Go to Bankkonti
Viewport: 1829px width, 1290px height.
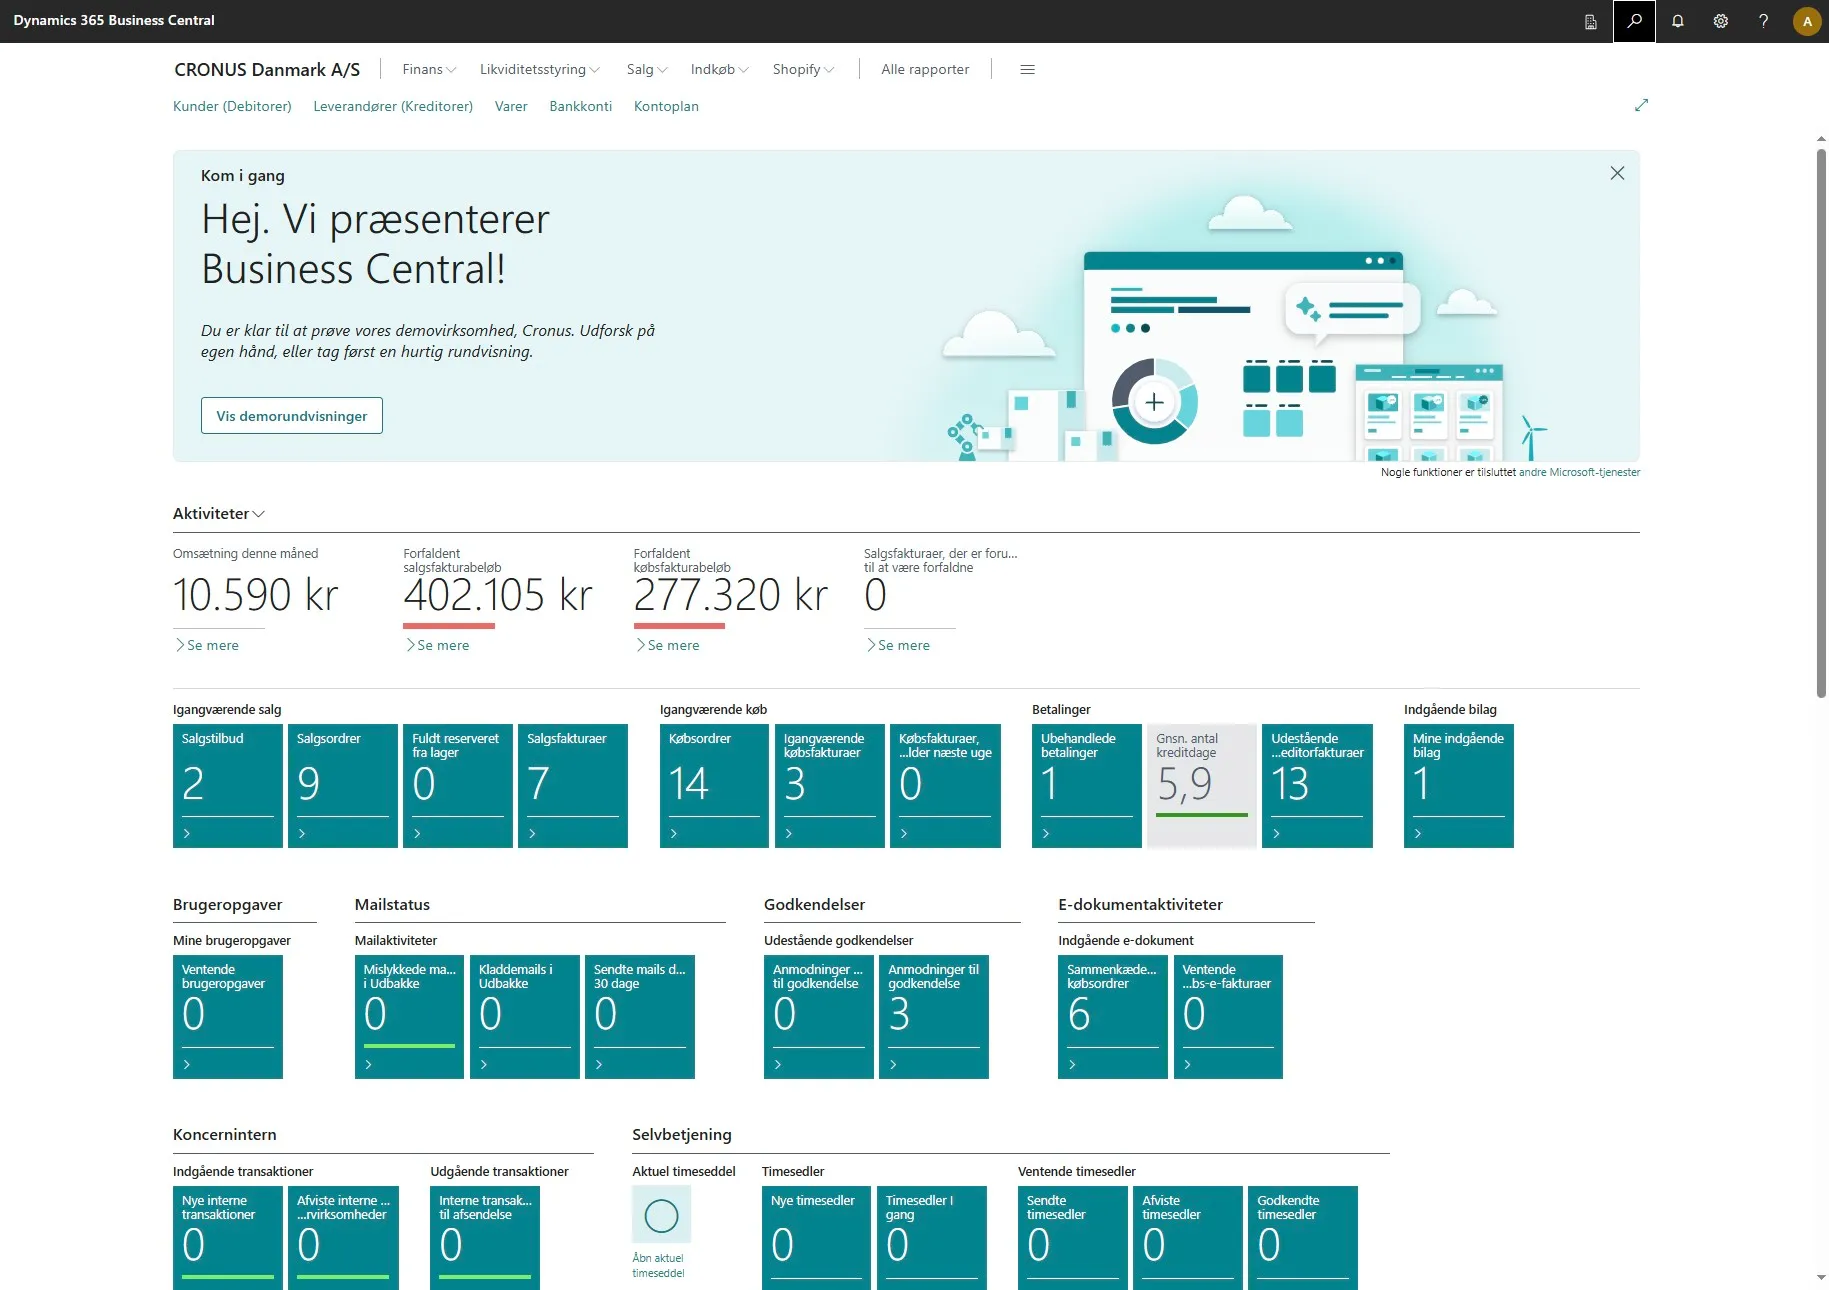580,106
